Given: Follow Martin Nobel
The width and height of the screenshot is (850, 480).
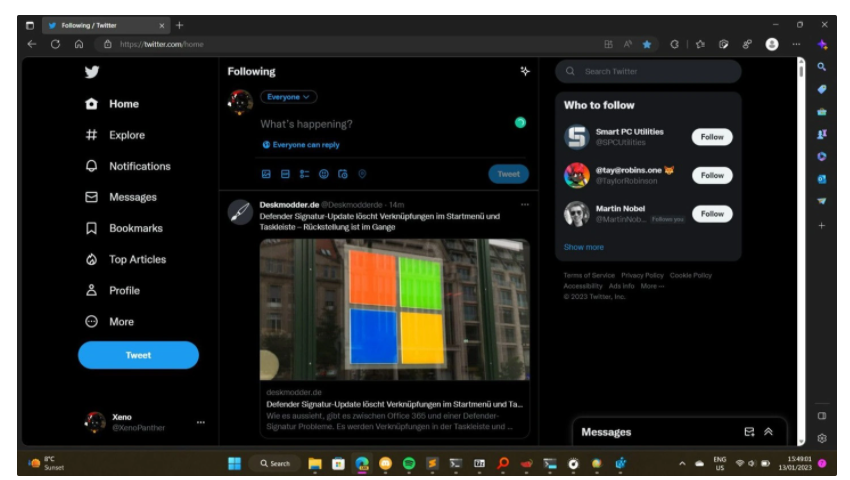Looking at the screenshot, I should pos(712,214).
